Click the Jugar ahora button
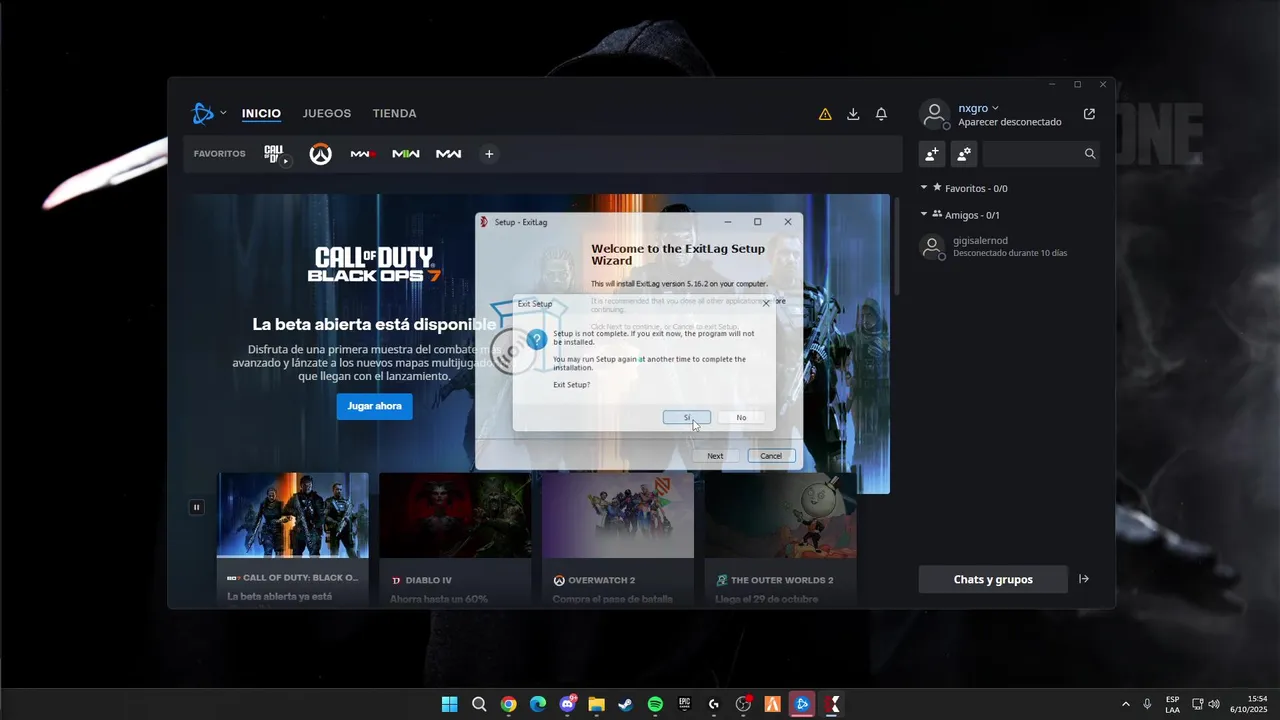Screen dimensions: 1280x720 [x=374, y=406]
